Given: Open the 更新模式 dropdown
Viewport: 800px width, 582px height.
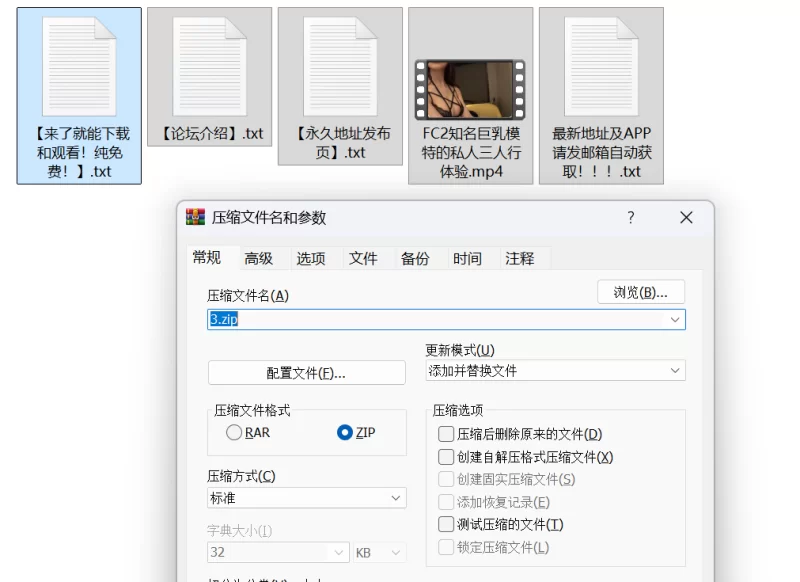Looking at the screenshot, I should 555,371.
